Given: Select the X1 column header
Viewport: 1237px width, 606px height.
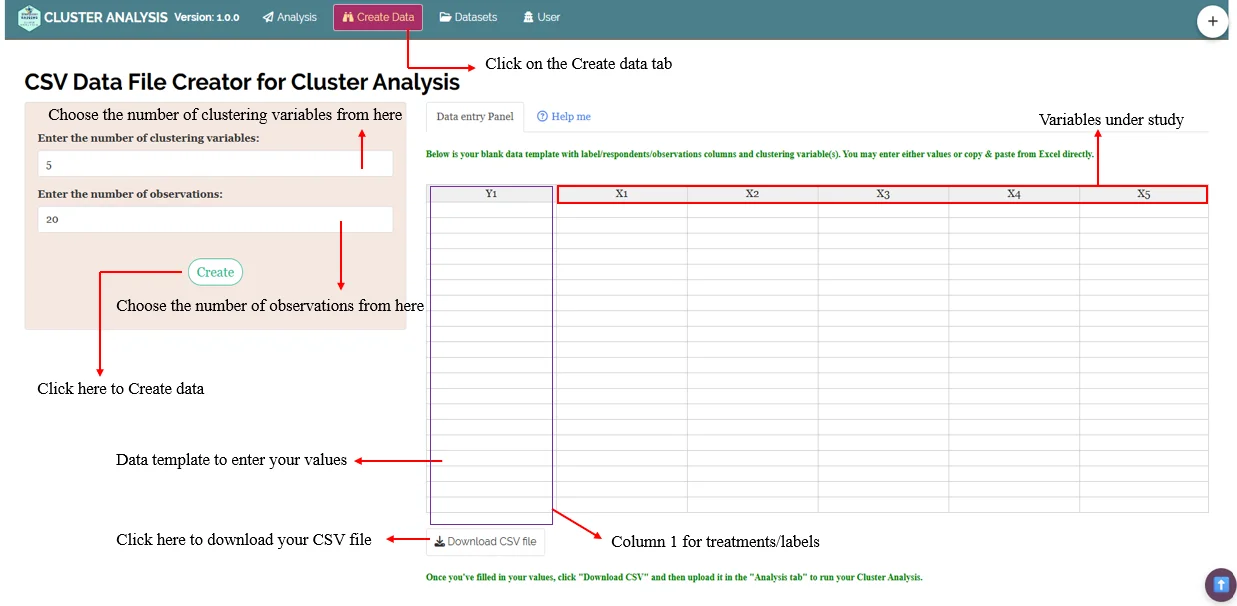Looking at the screenshot, I should pyautogui.click(x=622, y=194).
